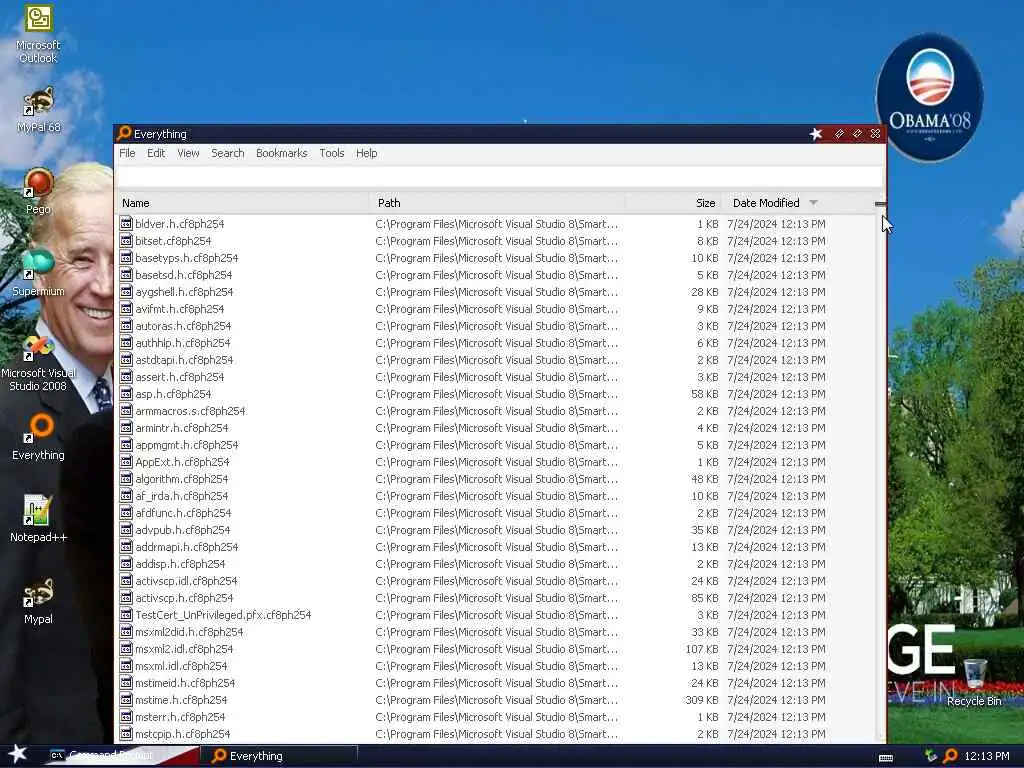Open the View menu
The height and width of the screenshot is (768, 1024).
click(x=188, y=153)
